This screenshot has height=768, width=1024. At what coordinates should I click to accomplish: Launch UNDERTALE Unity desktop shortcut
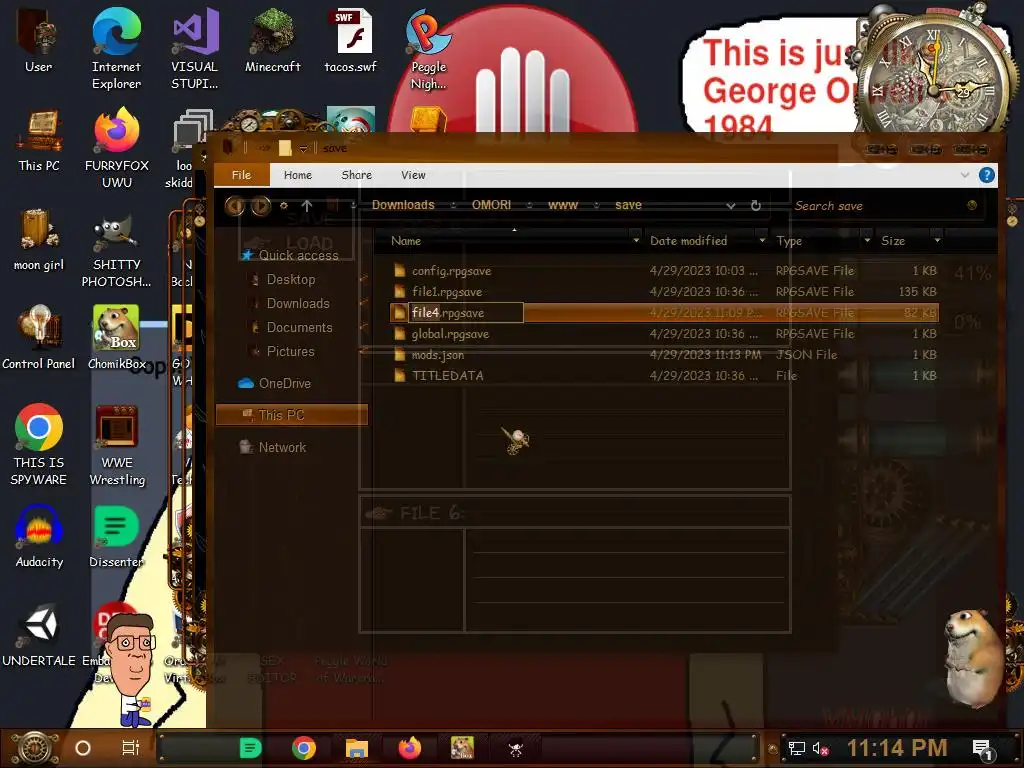(39, 635)
